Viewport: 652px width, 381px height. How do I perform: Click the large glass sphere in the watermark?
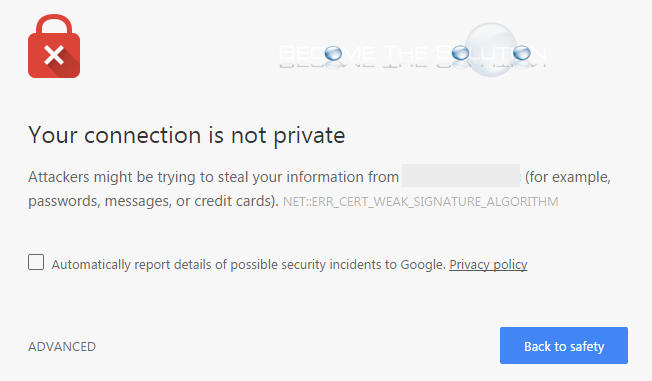point(491,50)
